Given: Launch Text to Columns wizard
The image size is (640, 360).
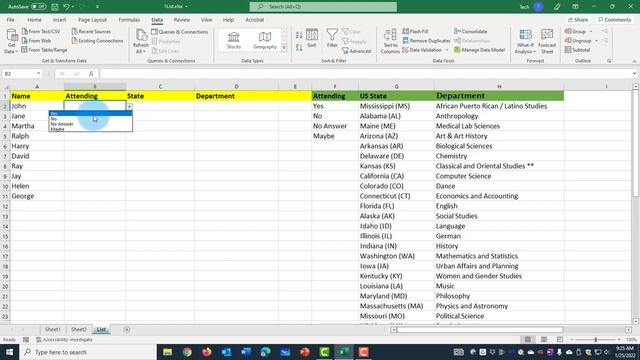Looking at the screenshot, I should (390, 41).
